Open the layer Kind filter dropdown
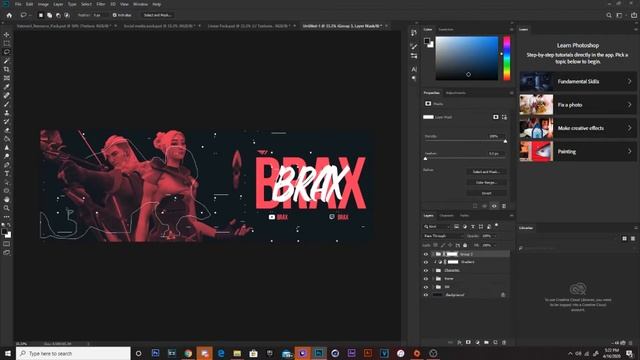640x360 pixels. [x=437, y=227]
